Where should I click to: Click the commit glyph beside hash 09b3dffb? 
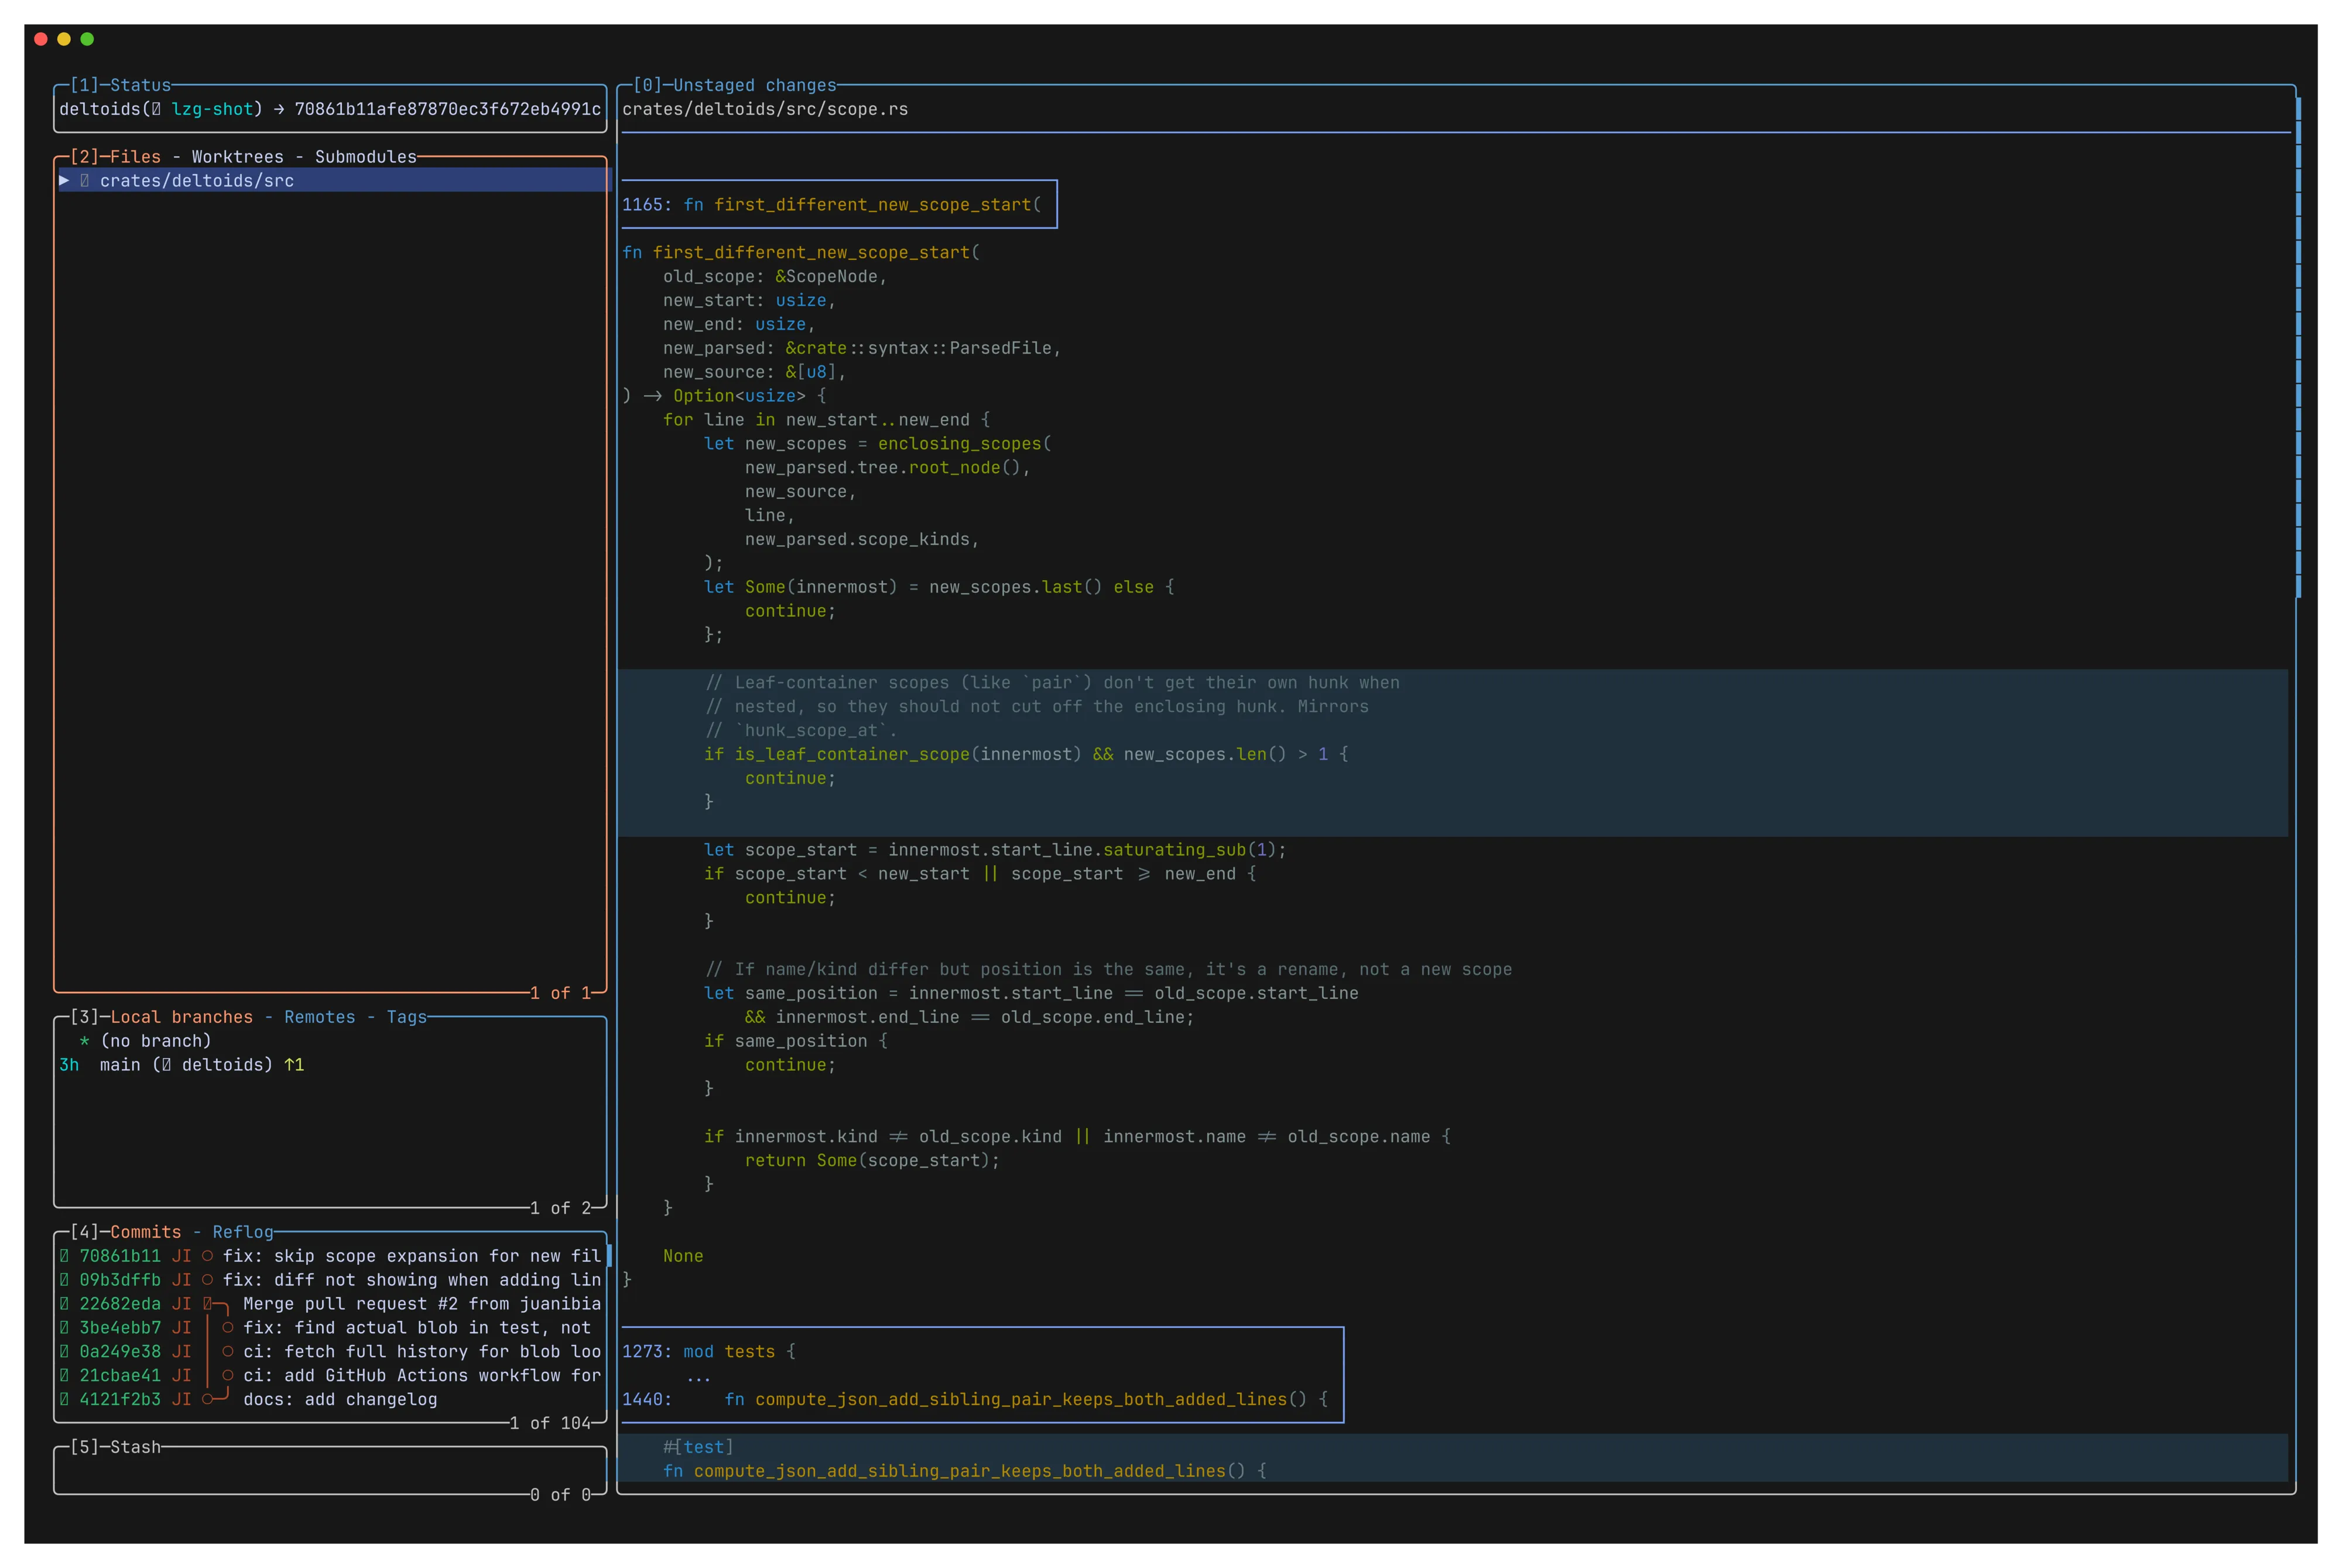click(64, 1280)
